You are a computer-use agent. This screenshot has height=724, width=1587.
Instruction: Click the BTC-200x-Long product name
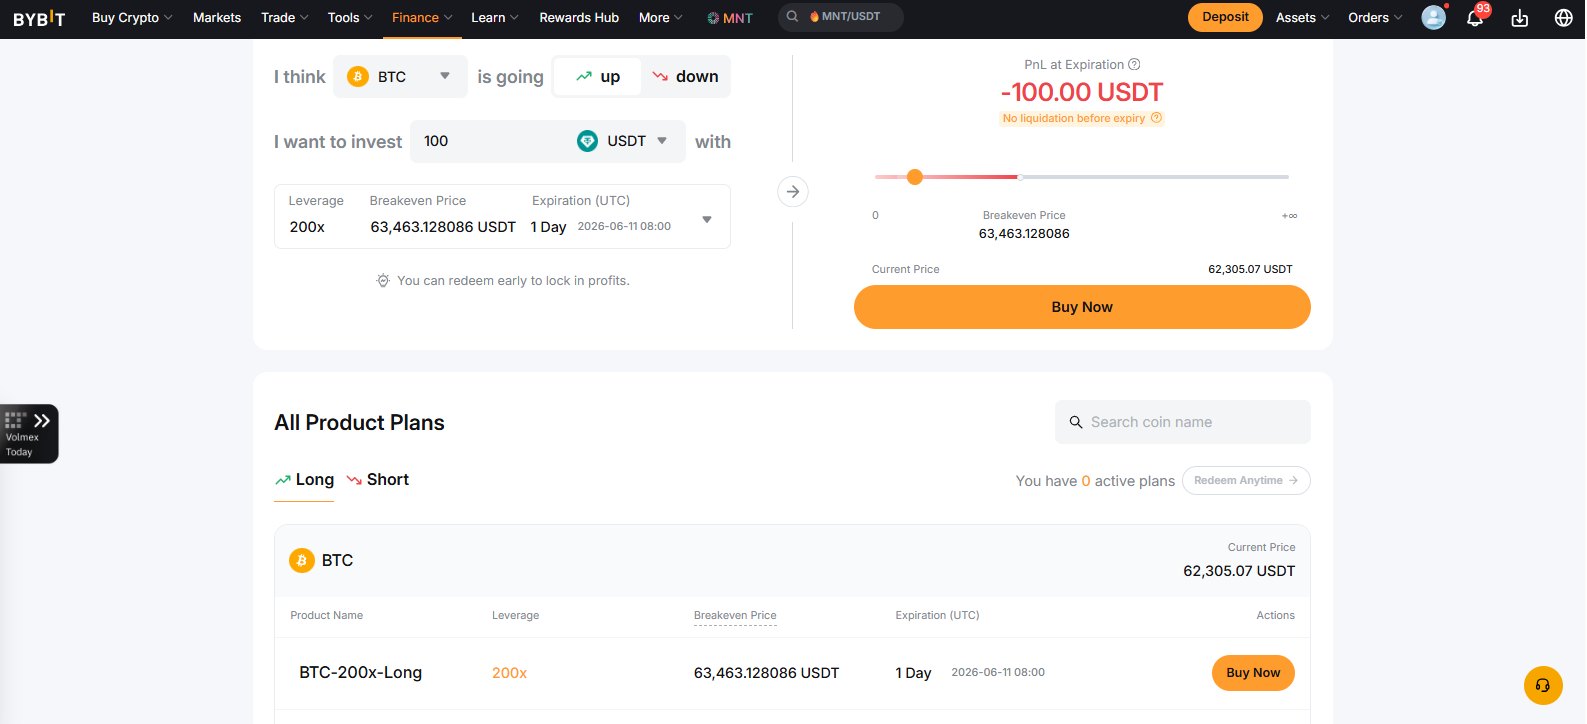(360, 673)
